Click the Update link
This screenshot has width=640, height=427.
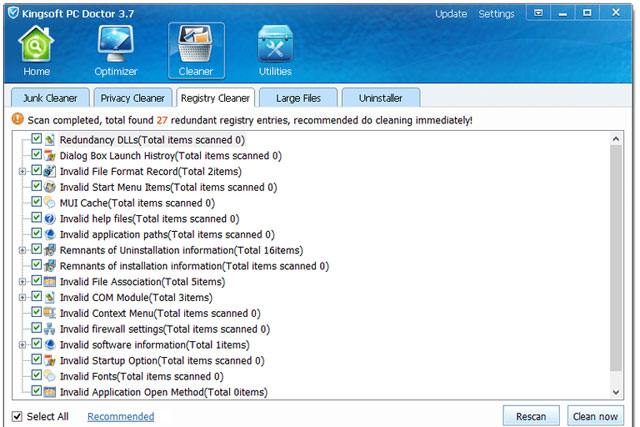451,14
